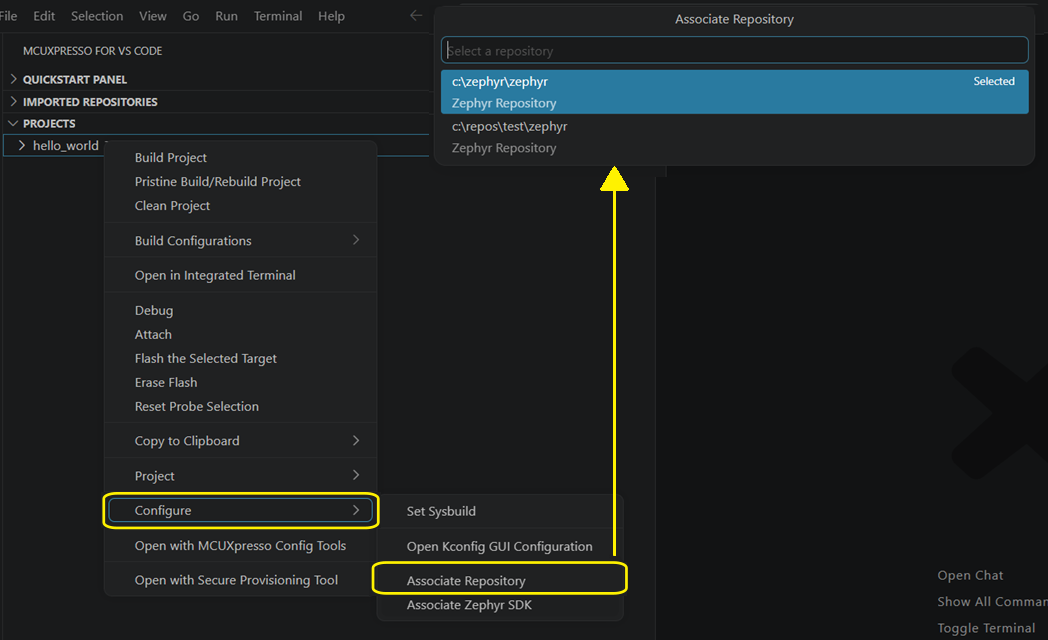The image size is (1048, 640).
Task: Choose Reset Probe Selection
Action: (241, 407)
